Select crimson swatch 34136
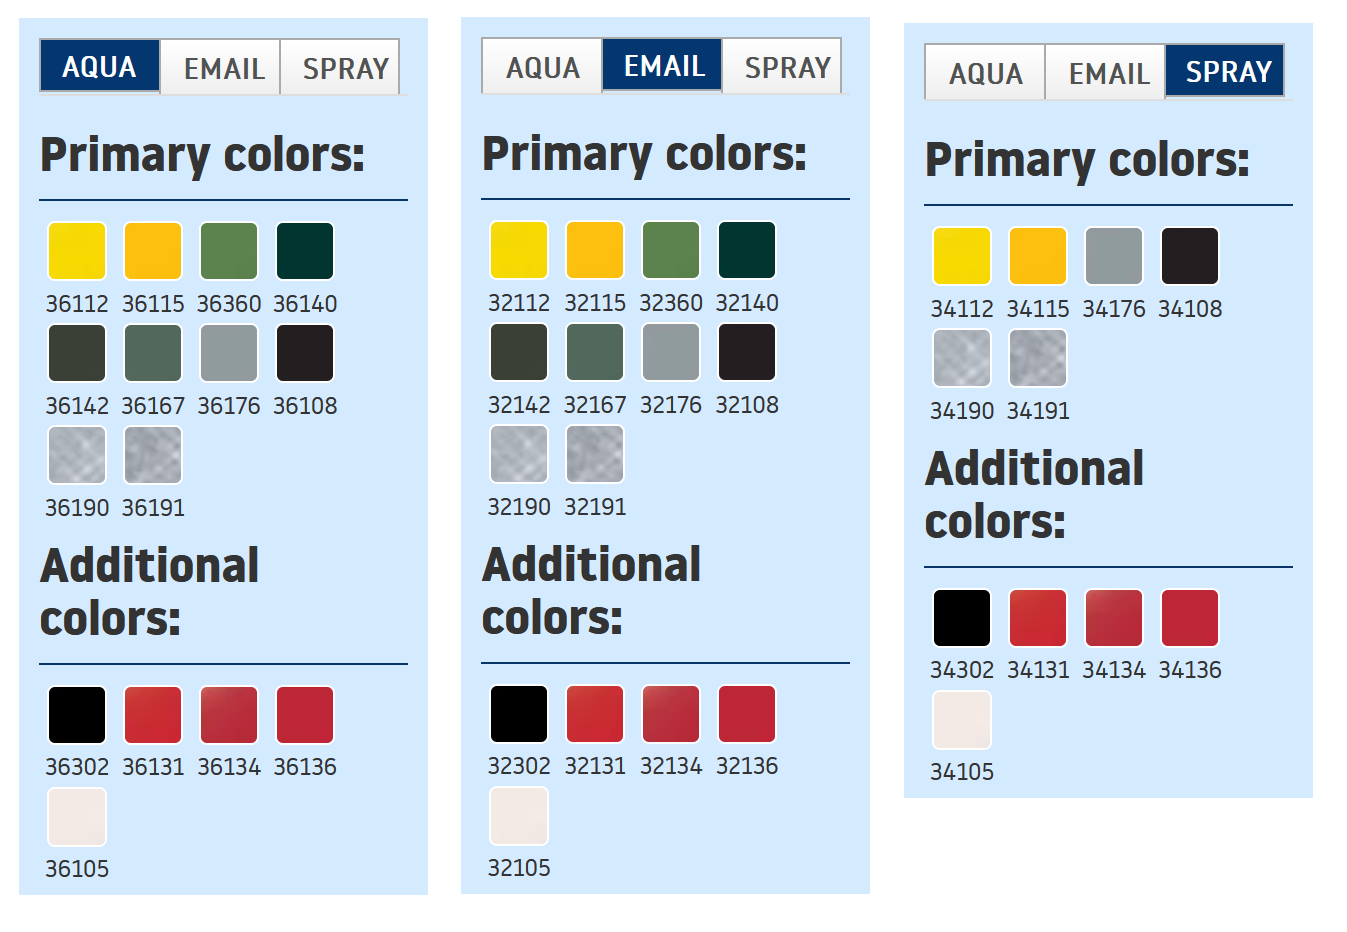 pos(1190,618)
